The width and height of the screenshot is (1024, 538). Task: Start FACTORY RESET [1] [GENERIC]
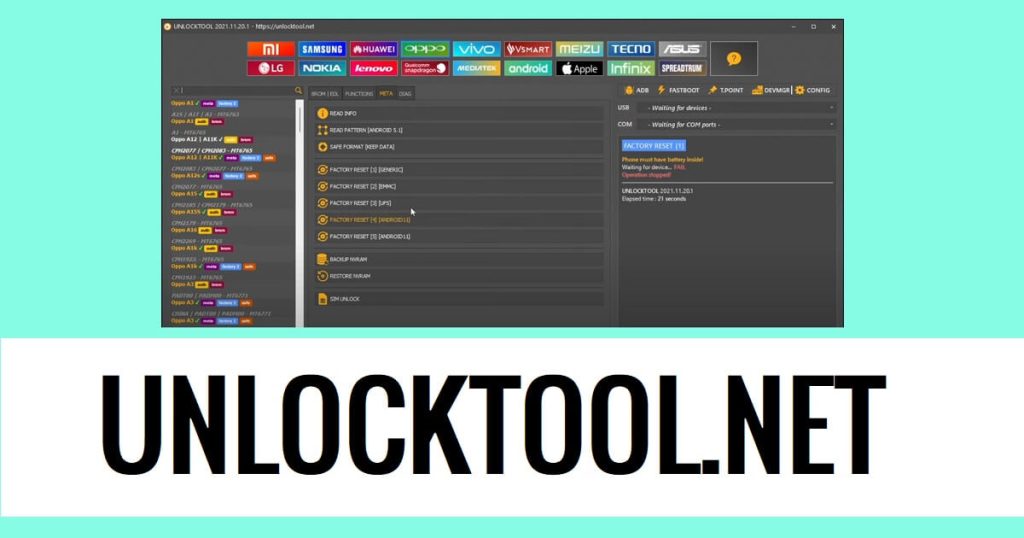click(459, 170)
